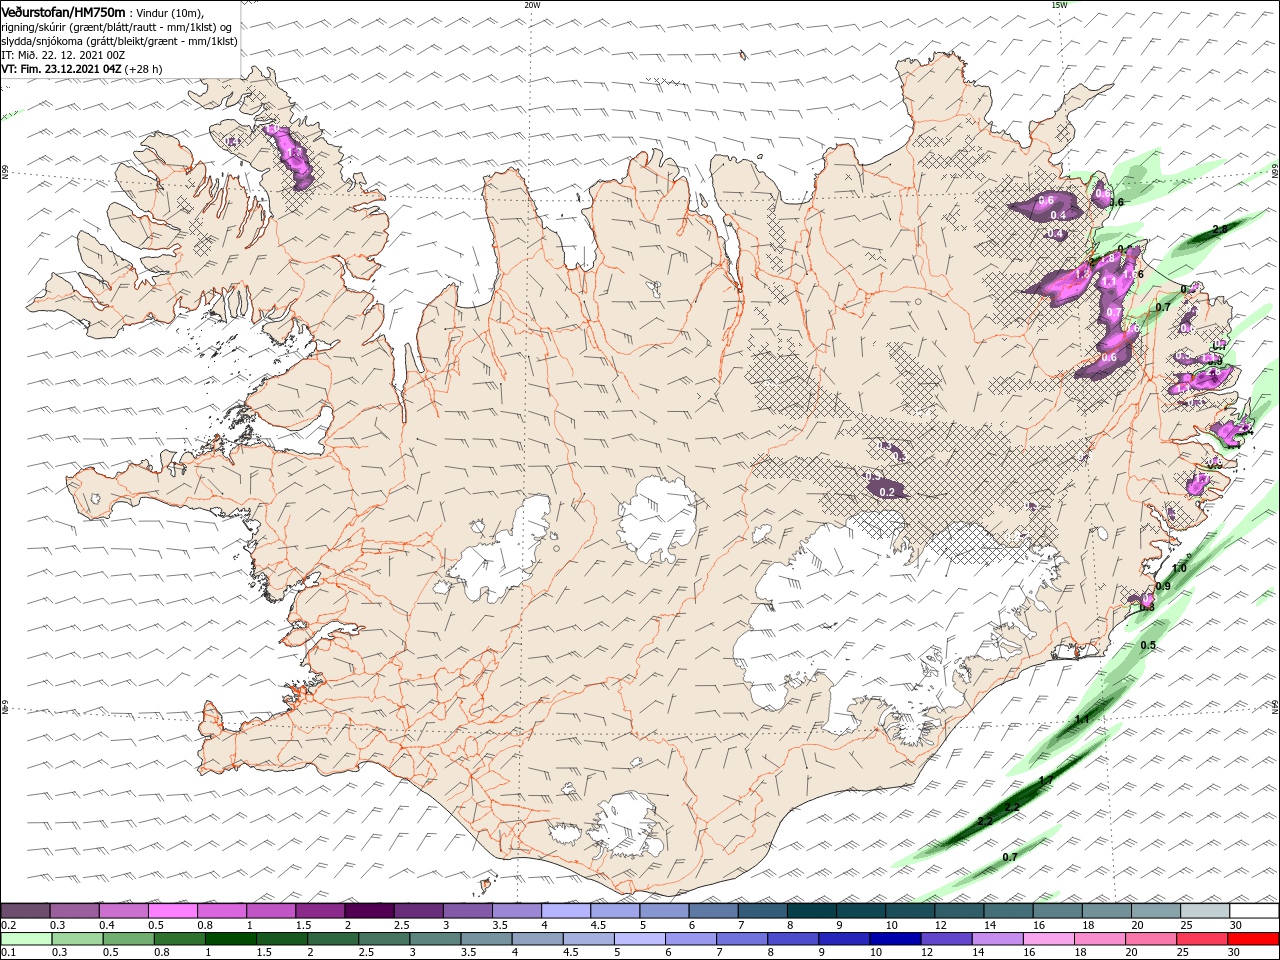The height and width of the screenshot is (960, 1280).
Task: Click the 0.9 value below the 1.0 label
Action: click(1163, 586)
